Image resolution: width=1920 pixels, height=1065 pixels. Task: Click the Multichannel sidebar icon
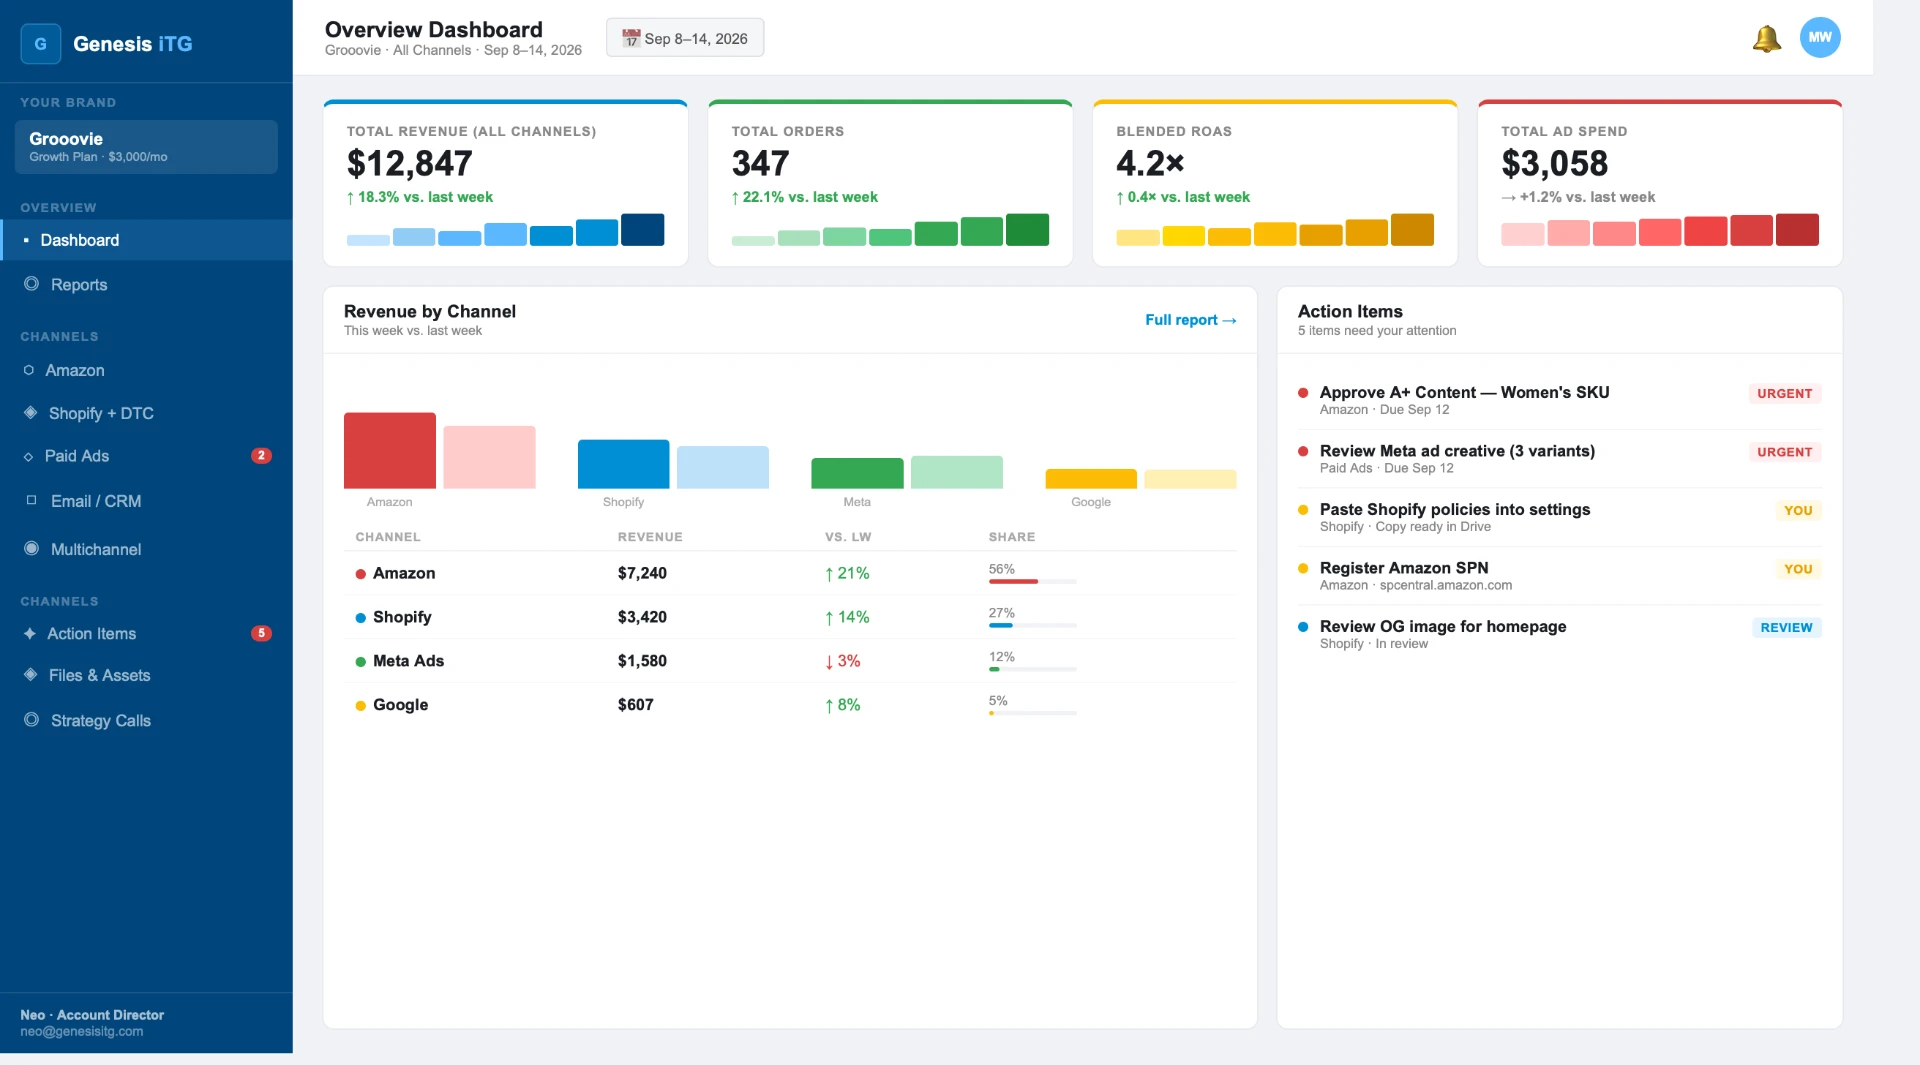[x=32, y=549]
